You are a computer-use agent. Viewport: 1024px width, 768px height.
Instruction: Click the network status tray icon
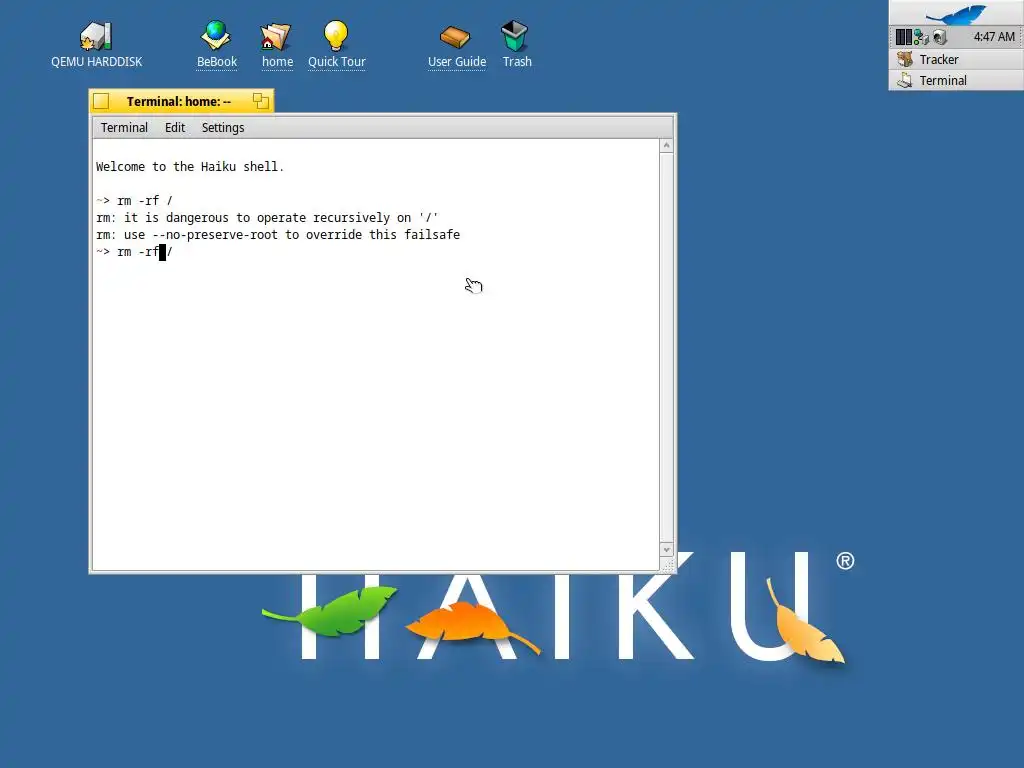click(921, 37)
